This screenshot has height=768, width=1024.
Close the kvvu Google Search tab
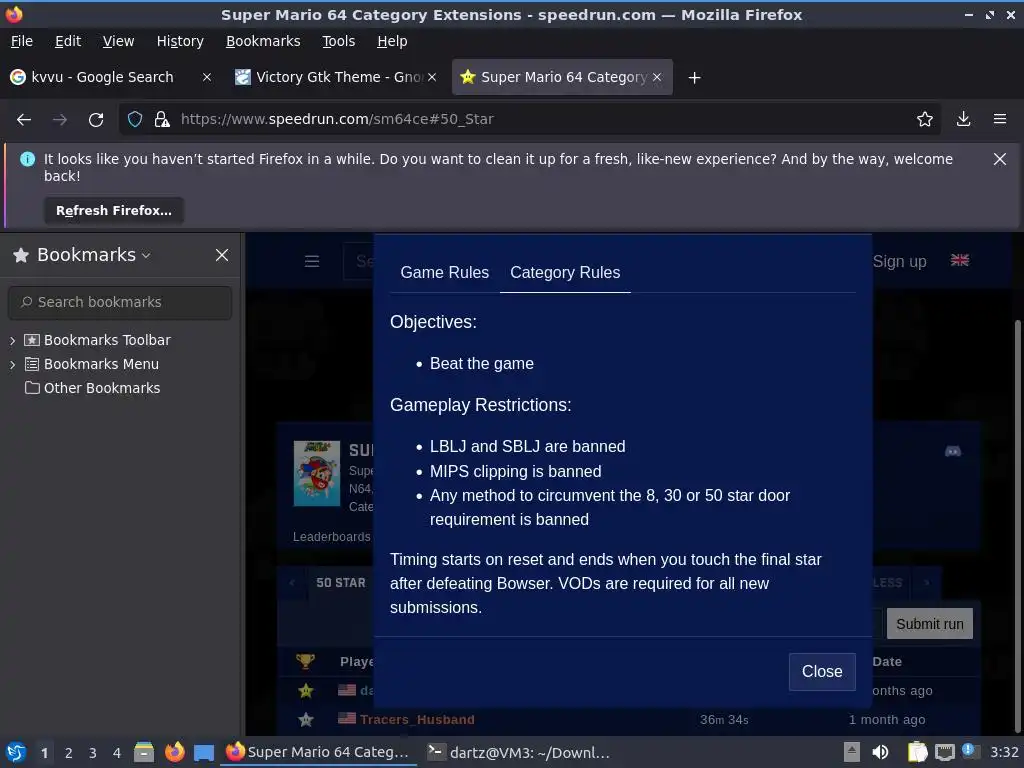point(206,77)
